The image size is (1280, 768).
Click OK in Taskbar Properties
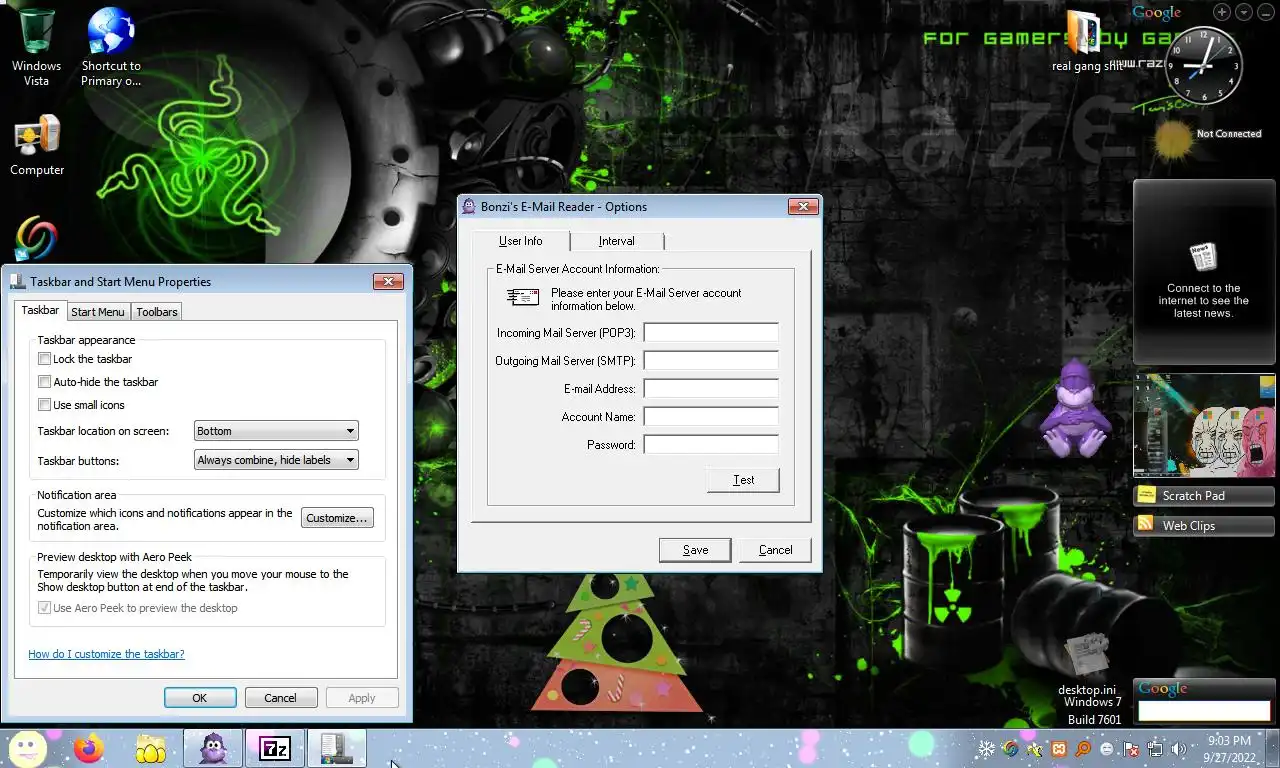click(x=200, y=698)
